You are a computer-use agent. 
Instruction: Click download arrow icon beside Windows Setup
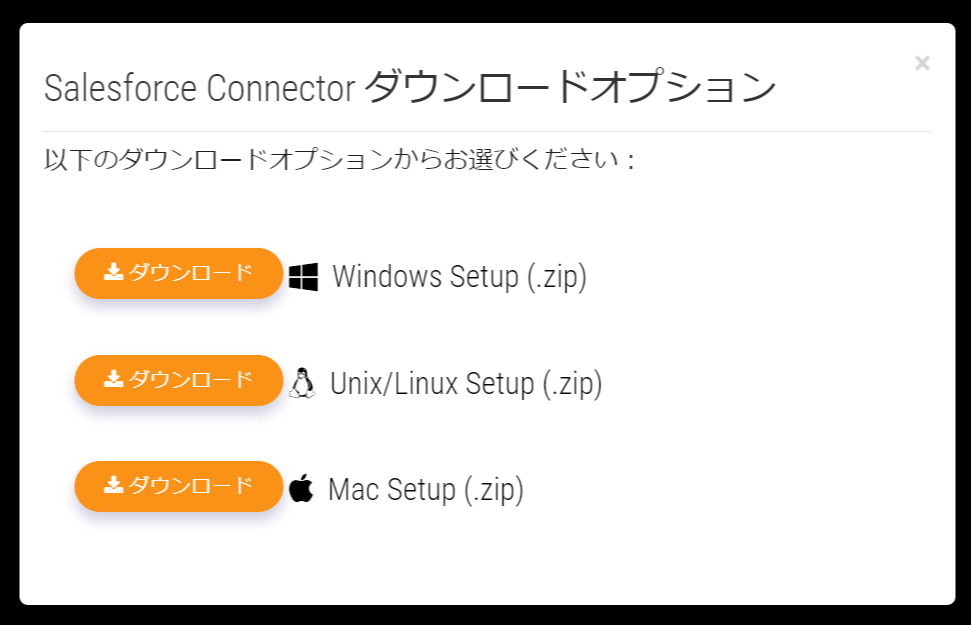(114, 272)
